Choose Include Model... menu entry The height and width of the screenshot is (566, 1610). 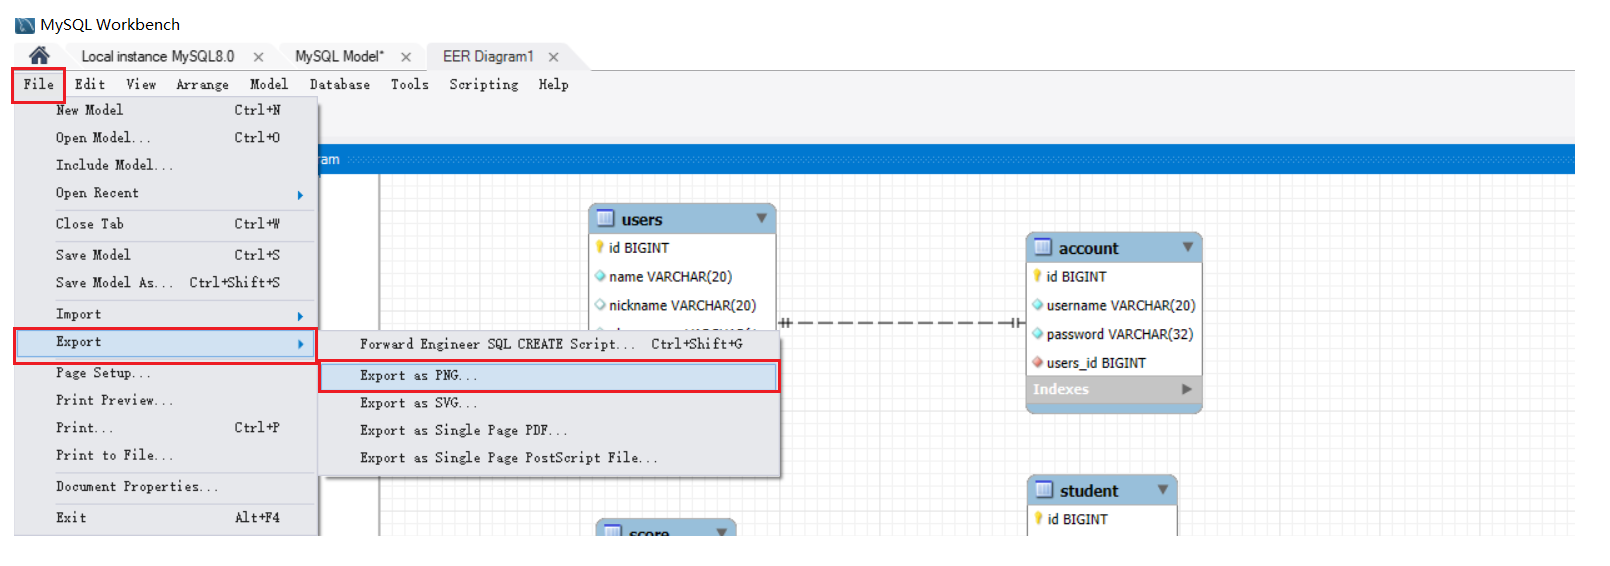click(x=167, y=165)
